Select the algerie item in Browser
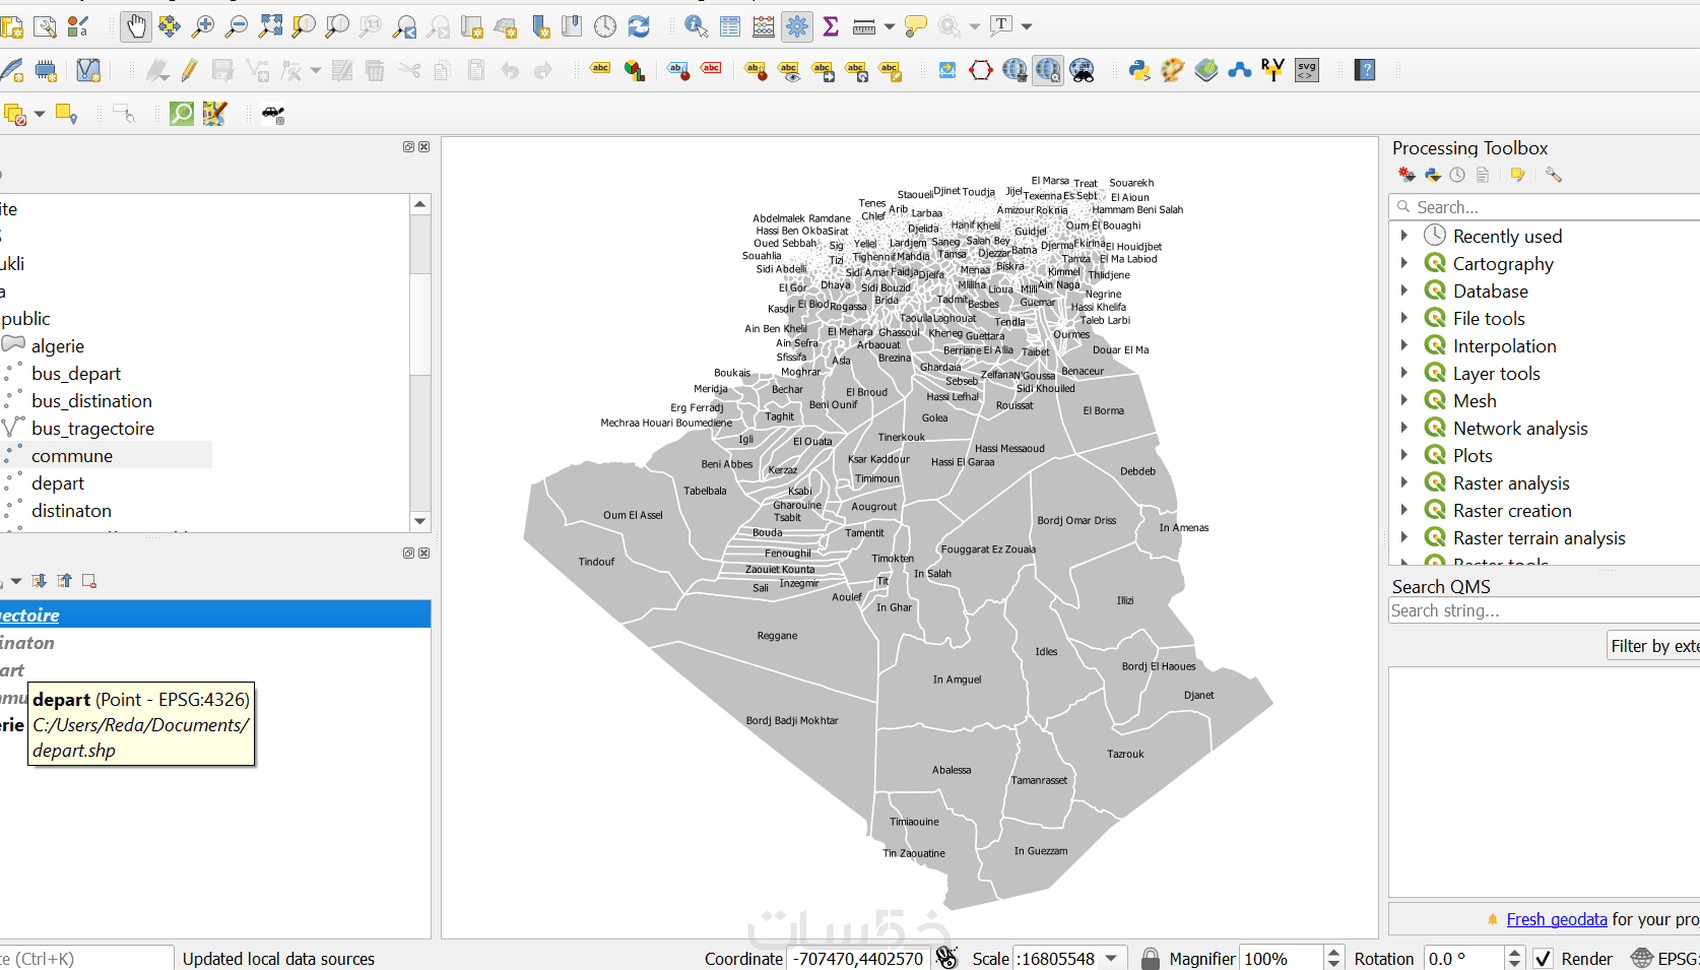 coord(57,345)
